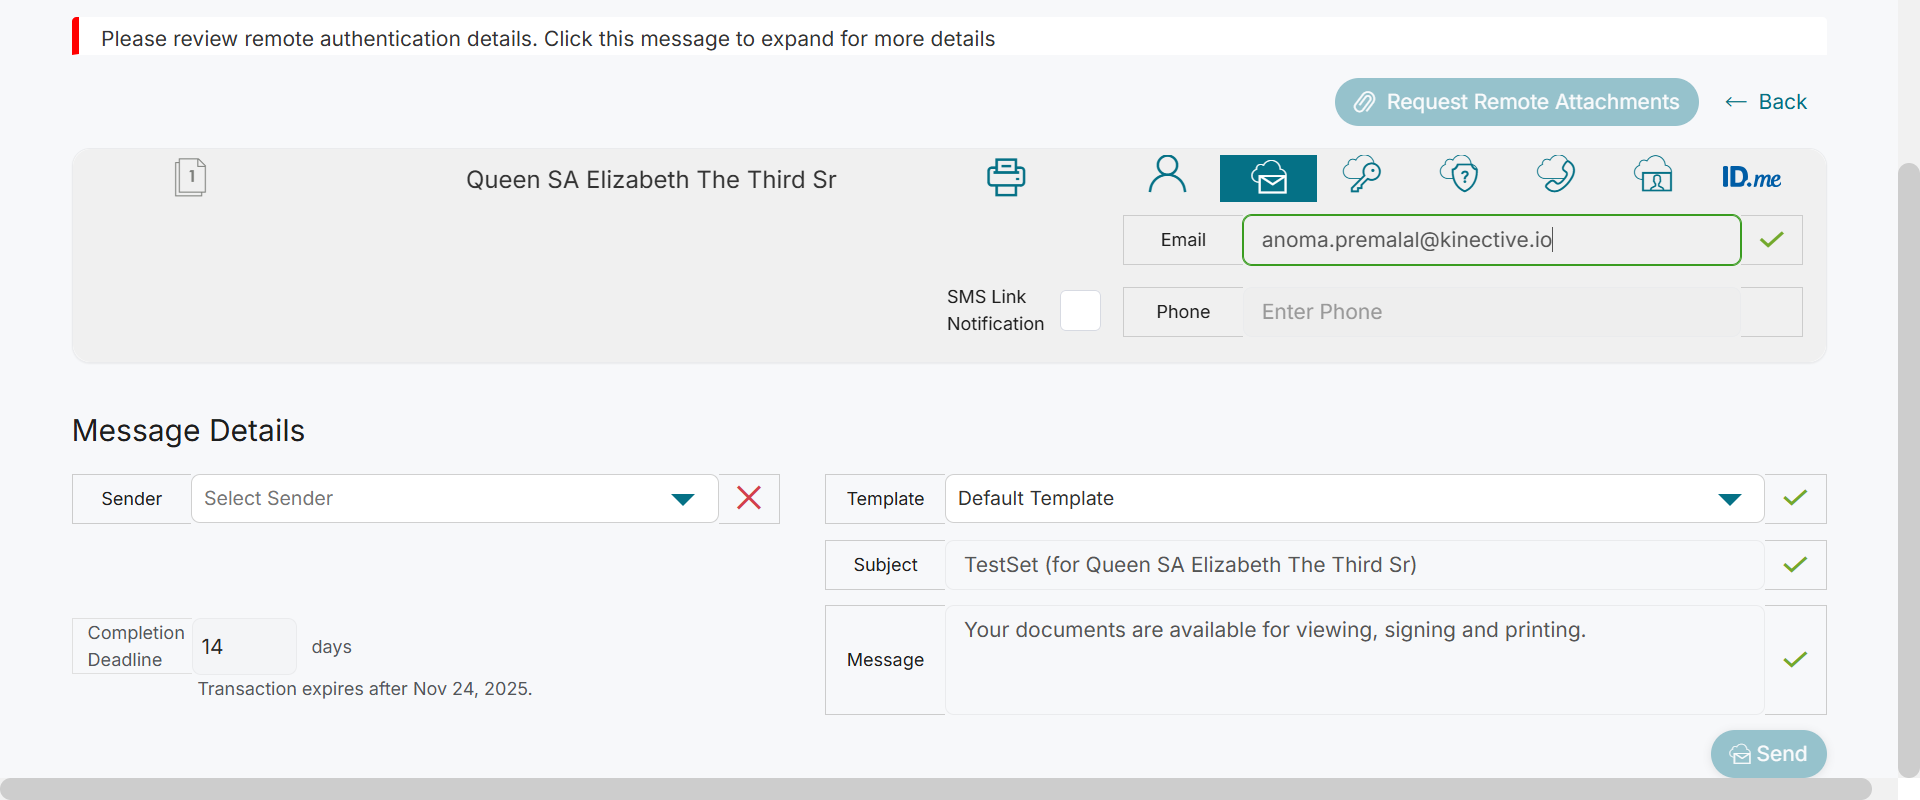
Task: Enable the SMS Link Notification checkbox
Action: coord(1080,311)
